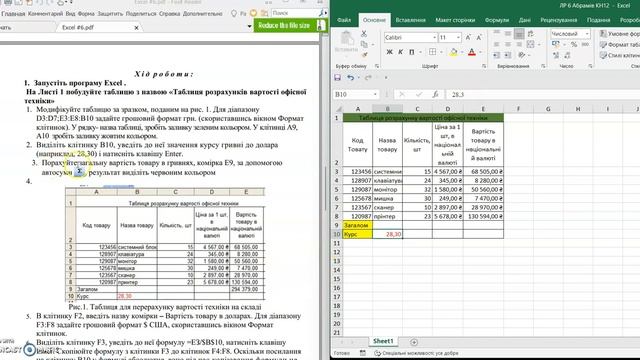Expand the Name Box B10 dropdown arrow
The image size is (640, 360).
(x=375, y=94)
